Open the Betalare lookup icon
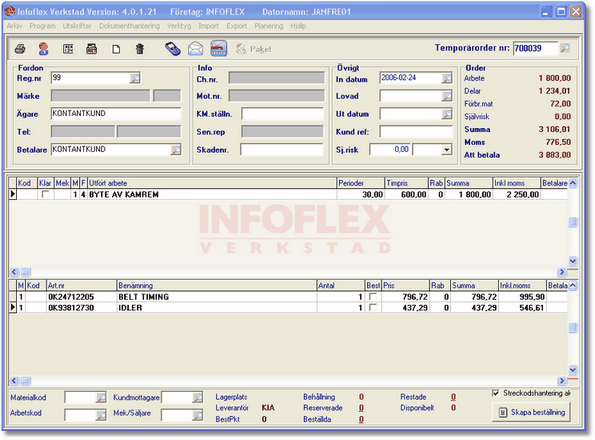 [x=175, y=150]
